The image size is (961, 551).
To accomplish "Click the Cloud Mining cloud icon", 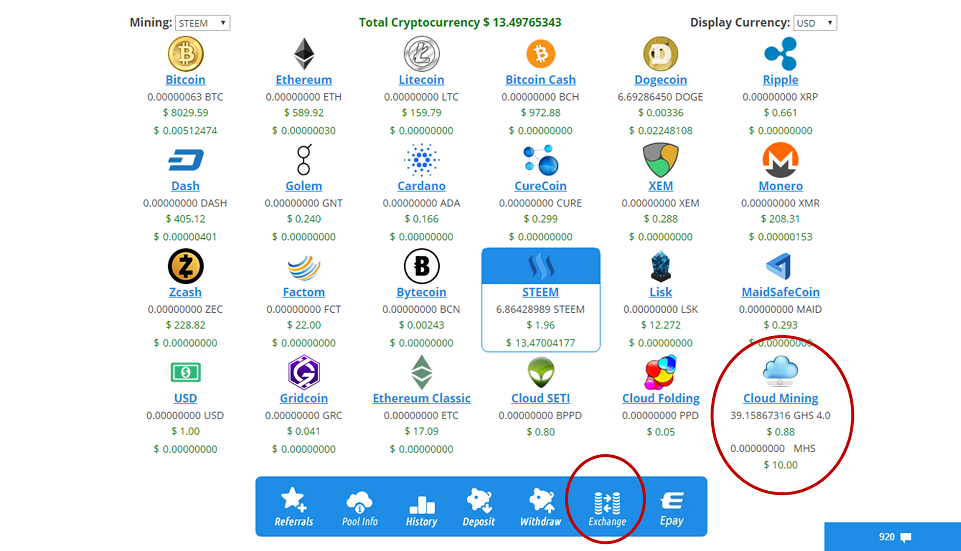I will (780, 371).
